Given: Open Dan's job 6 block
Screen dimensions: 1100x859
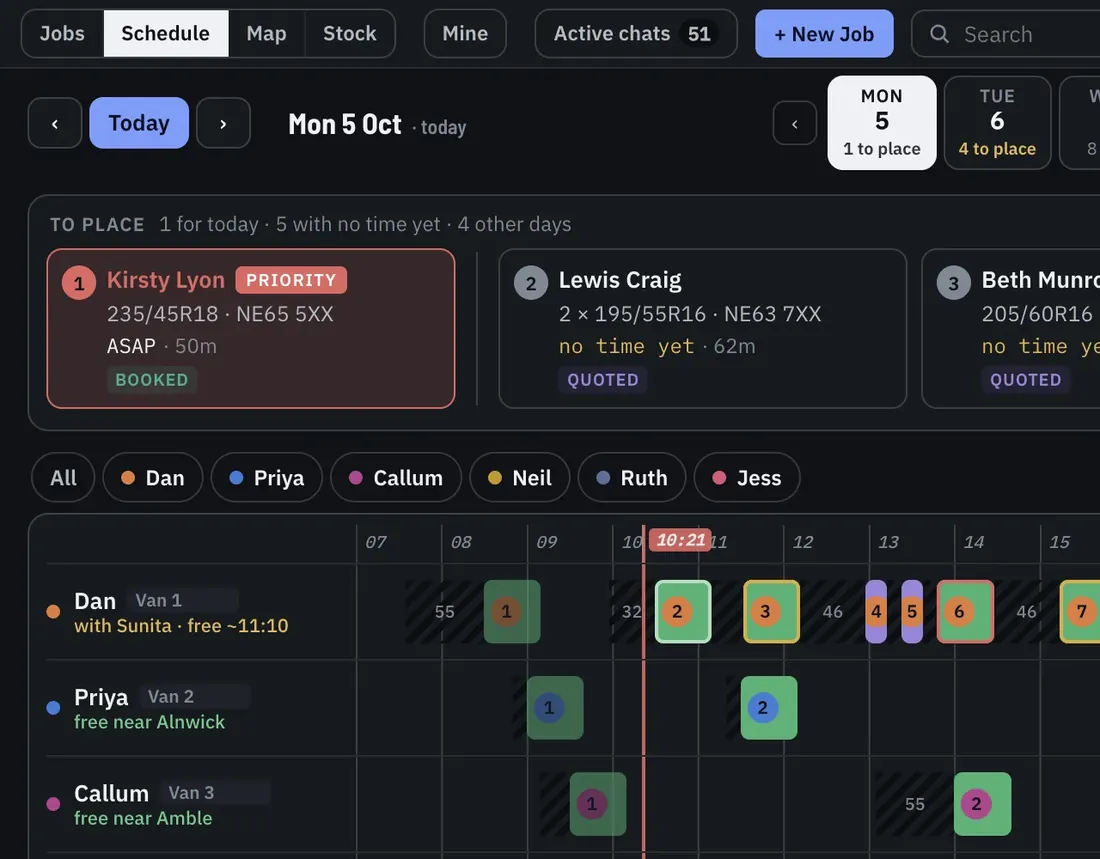Looking at the screenshot, I should [965, 612].
